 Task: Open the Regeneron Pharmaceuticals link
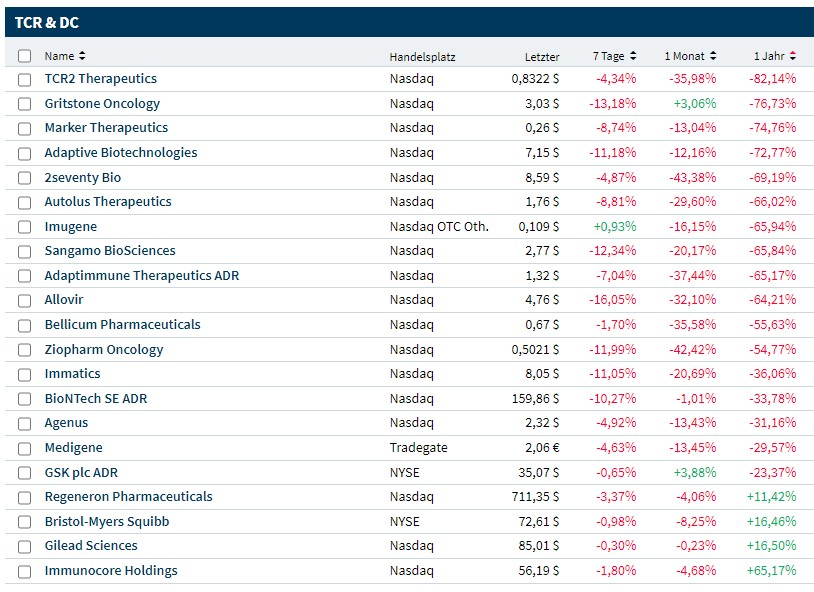pyautogui.click(x=128, y=497)
